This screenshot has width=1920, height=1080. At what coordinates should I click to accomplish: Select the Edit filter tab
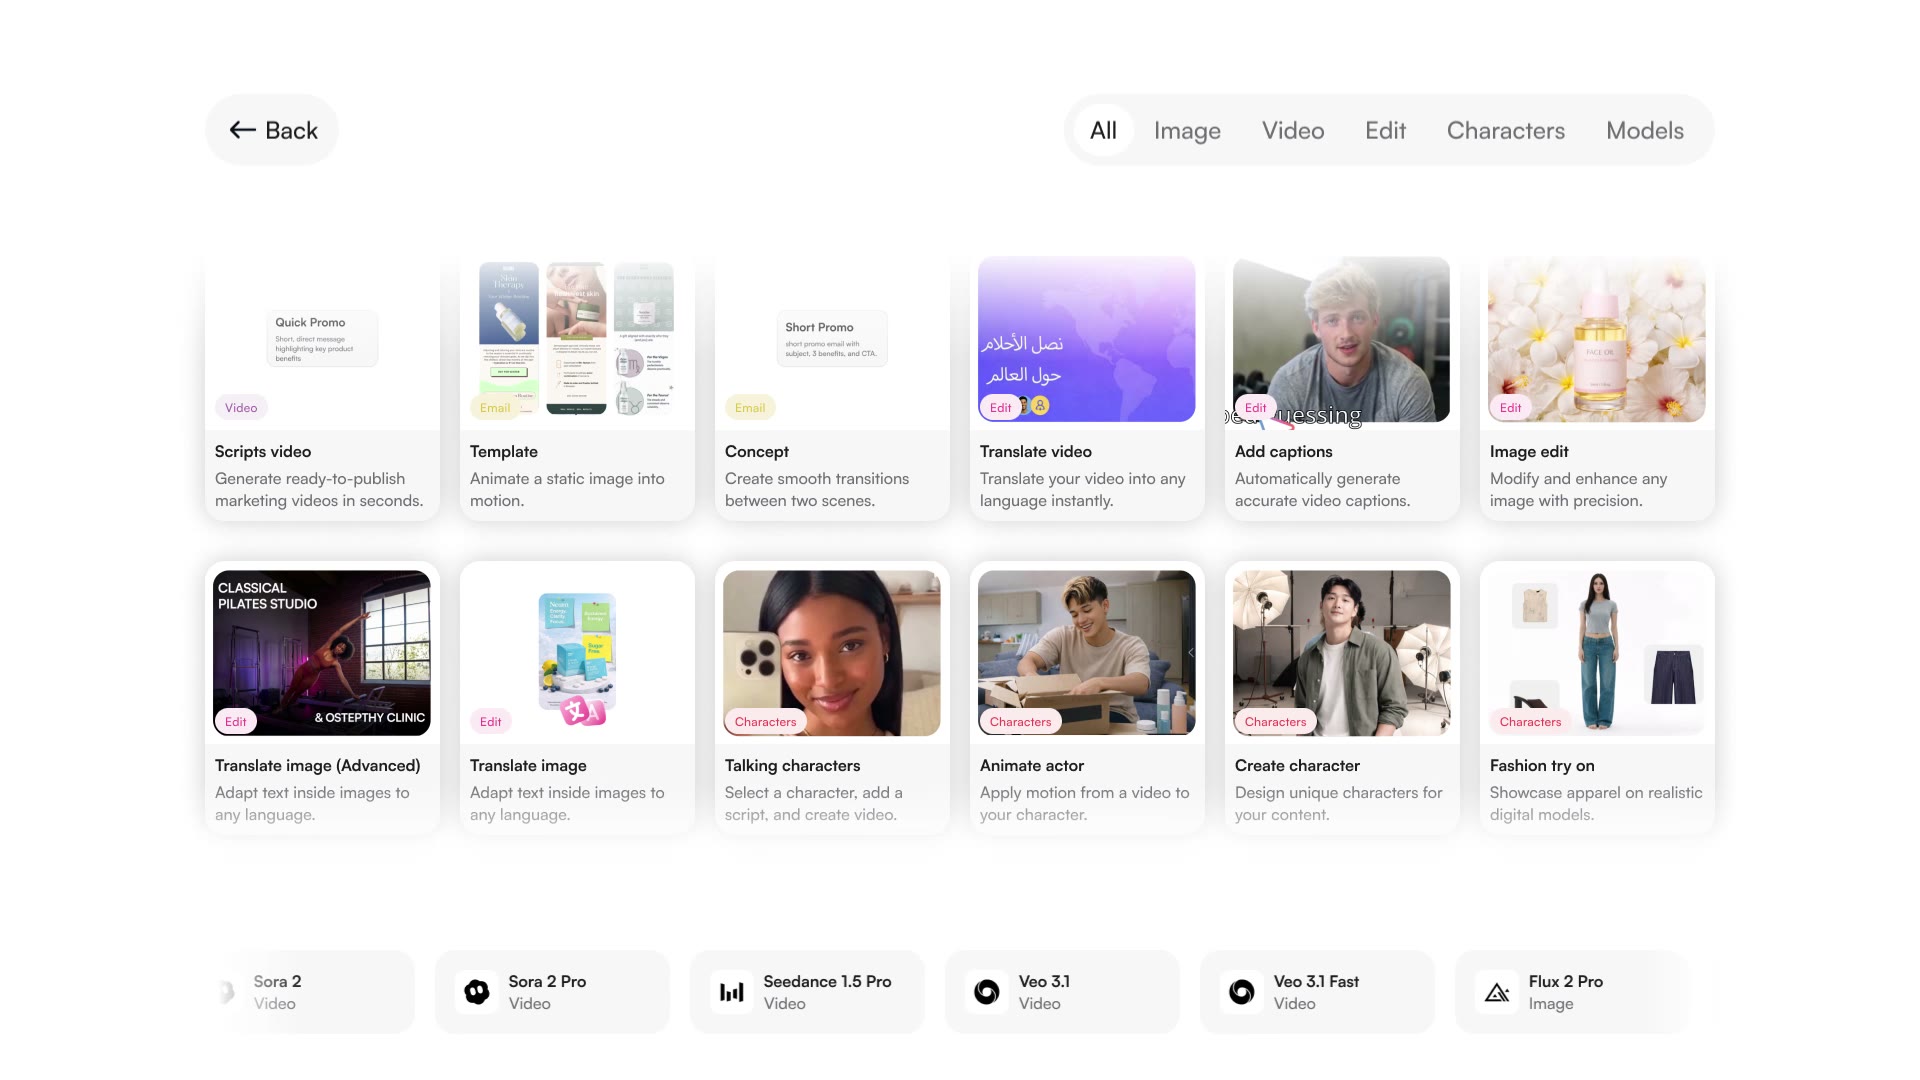(1385, 130)
